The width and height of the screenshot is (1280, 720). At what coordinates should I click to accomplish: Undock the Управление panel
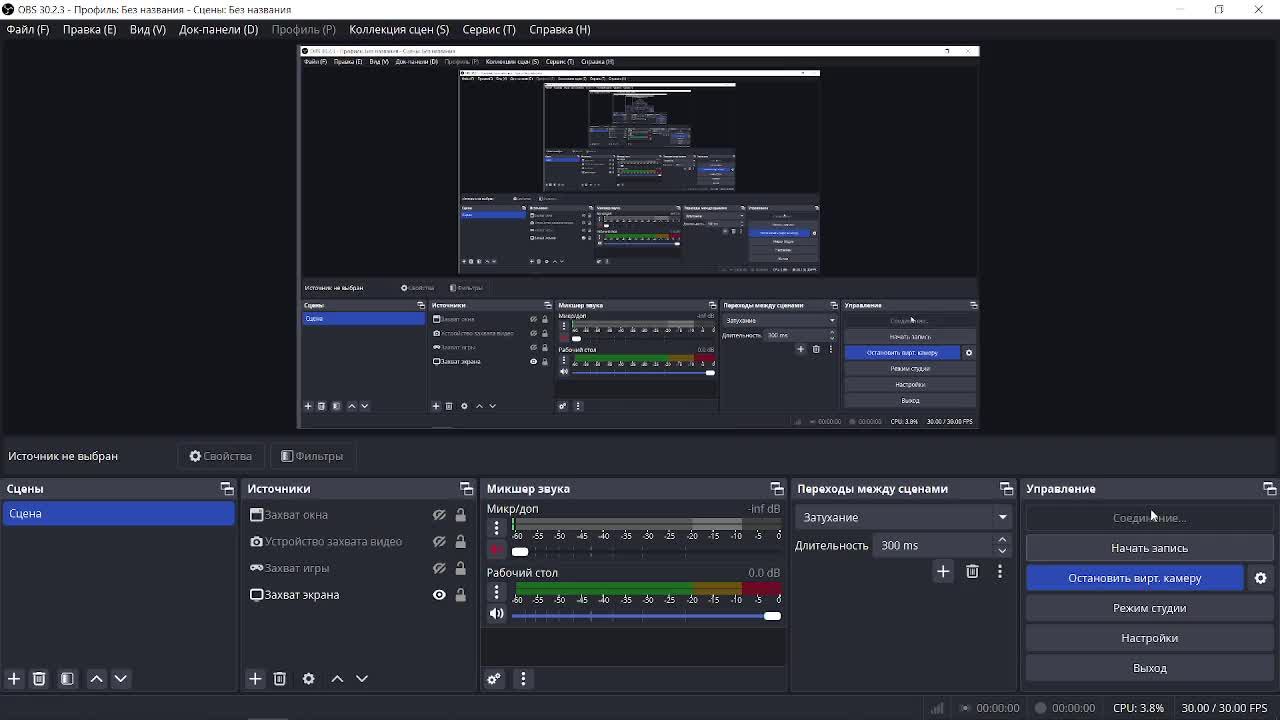[1269, 489]
